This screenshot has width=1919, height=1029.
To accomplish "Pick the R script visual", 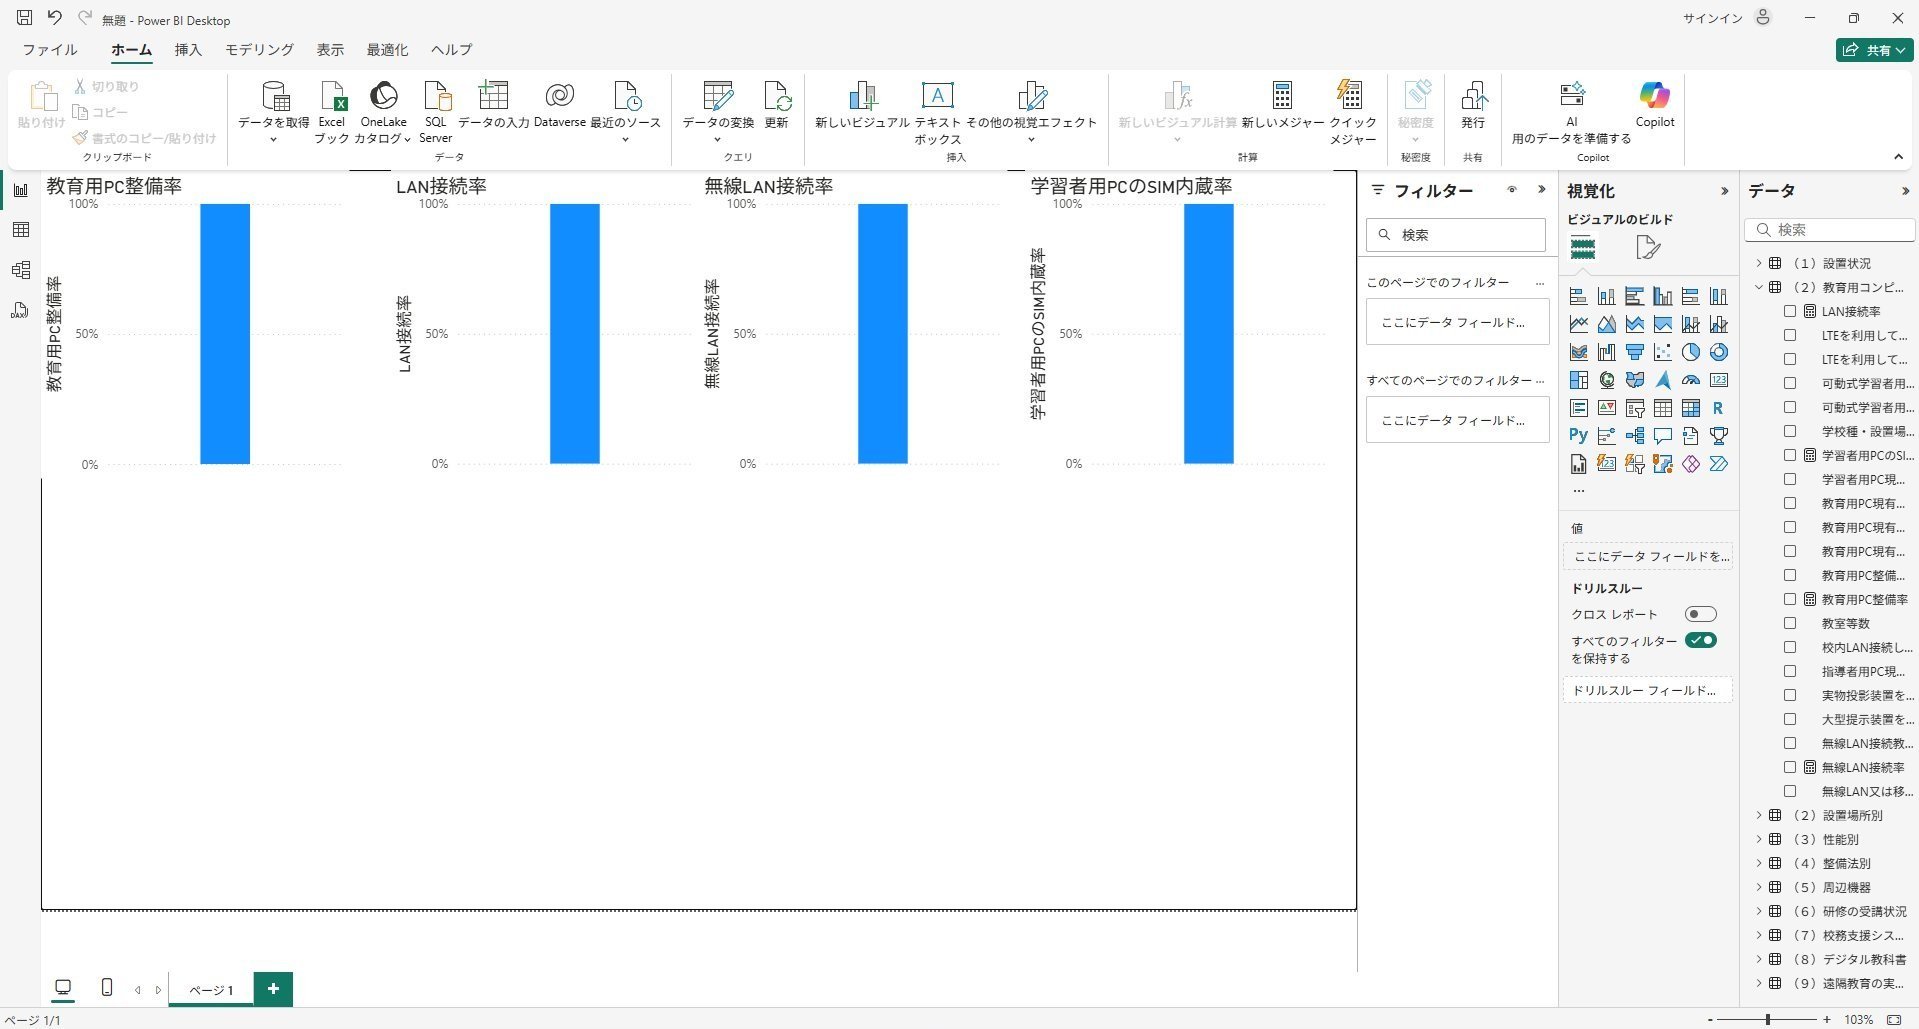I will (1718, 408).
